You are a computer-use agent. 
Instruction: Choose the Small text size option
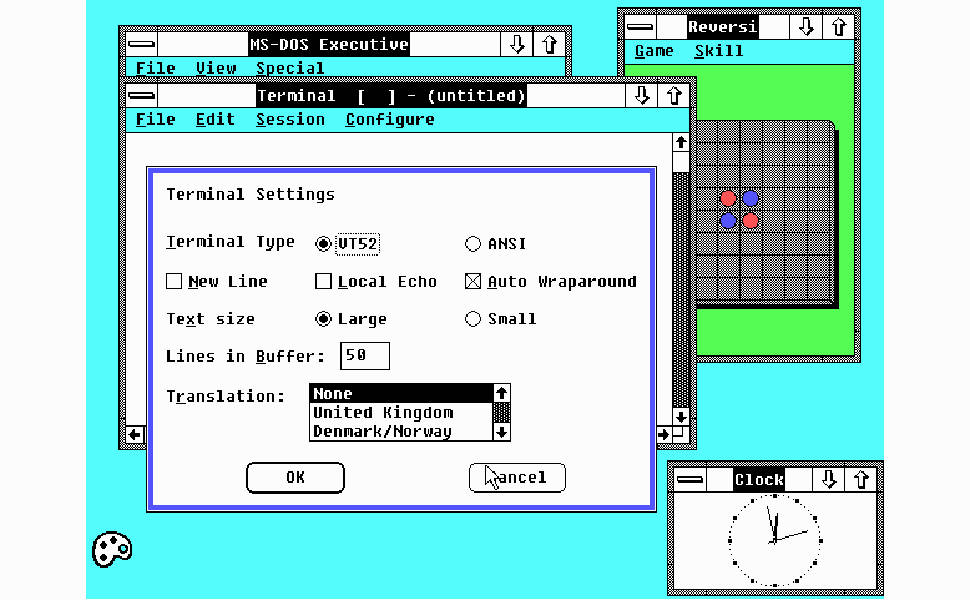(x=473, y=320)
